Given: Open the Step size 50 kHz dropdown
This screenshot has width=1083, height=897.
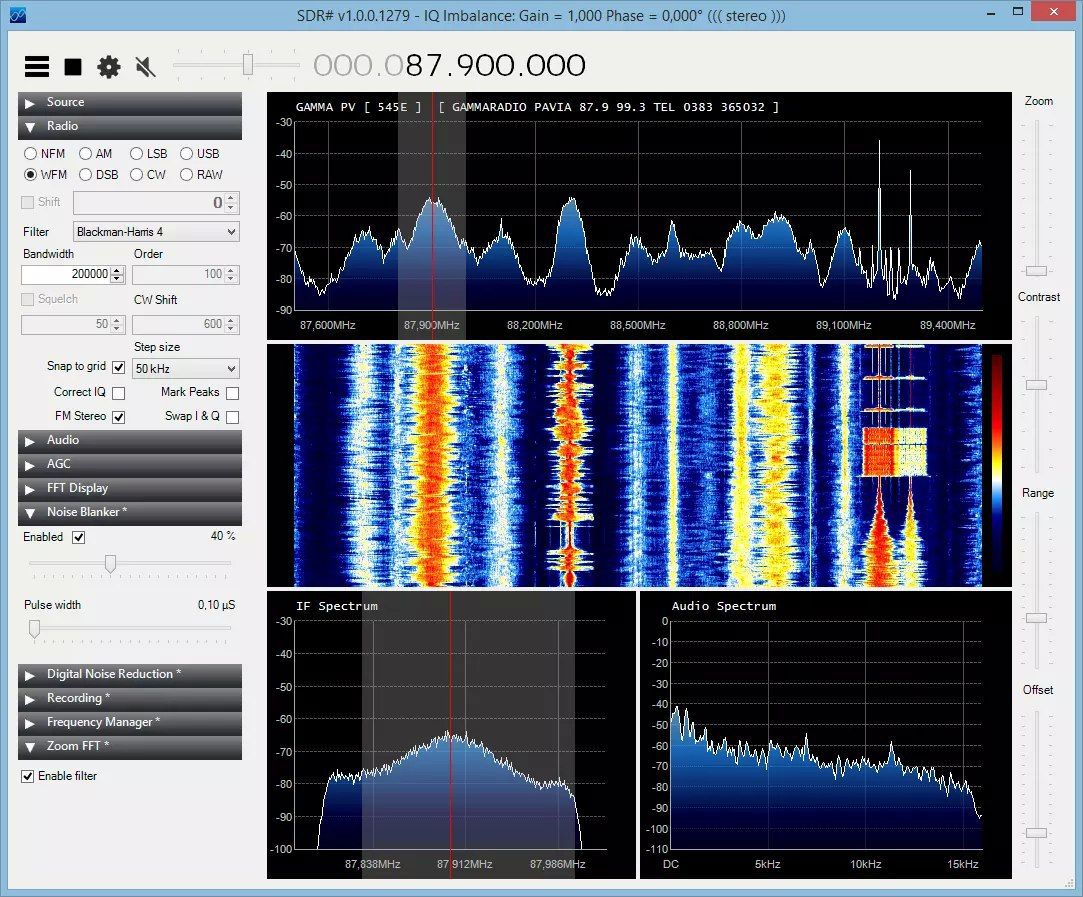Looking at the screenshot, I should pos(186,369).
